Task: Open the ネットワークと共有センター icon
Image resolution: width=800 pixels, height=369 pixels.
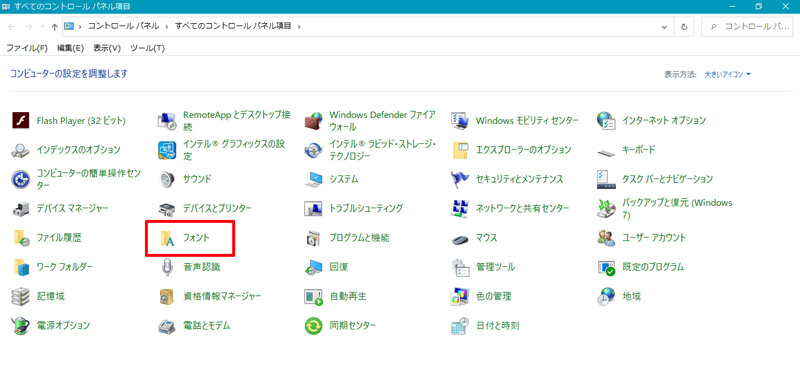Action: coord(460,208)
